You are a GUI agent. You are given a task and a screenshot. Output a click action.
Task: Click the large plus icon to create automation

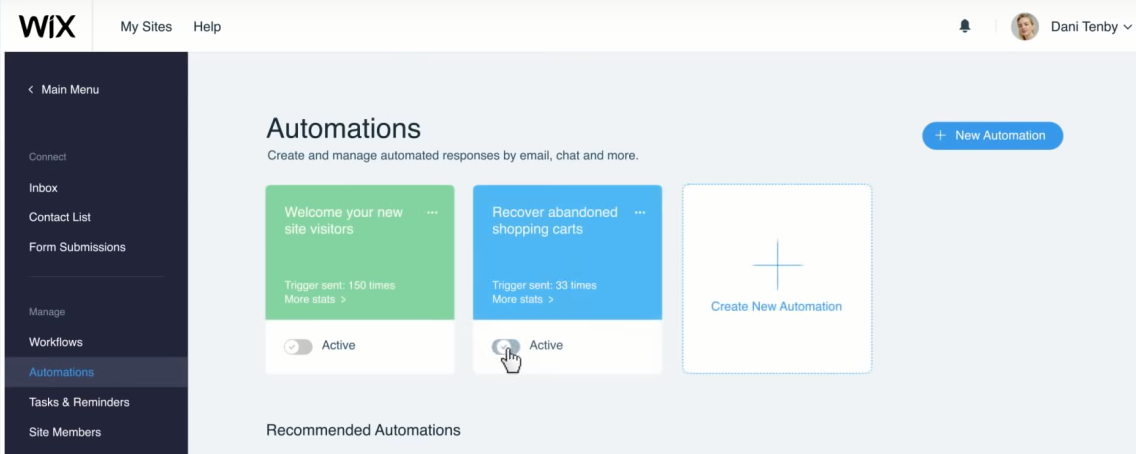pyautogui.click(x=777, y=264)
